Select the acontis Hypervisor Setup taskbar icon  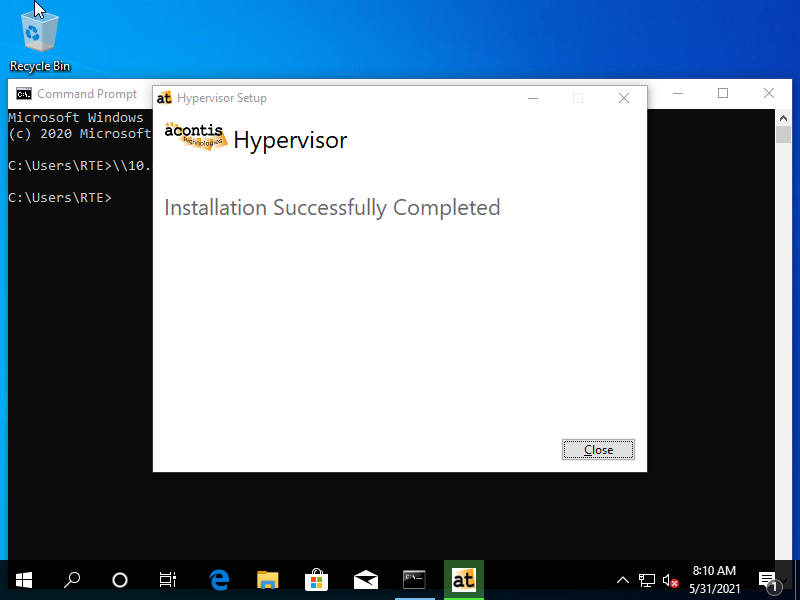tap(463, 580)
